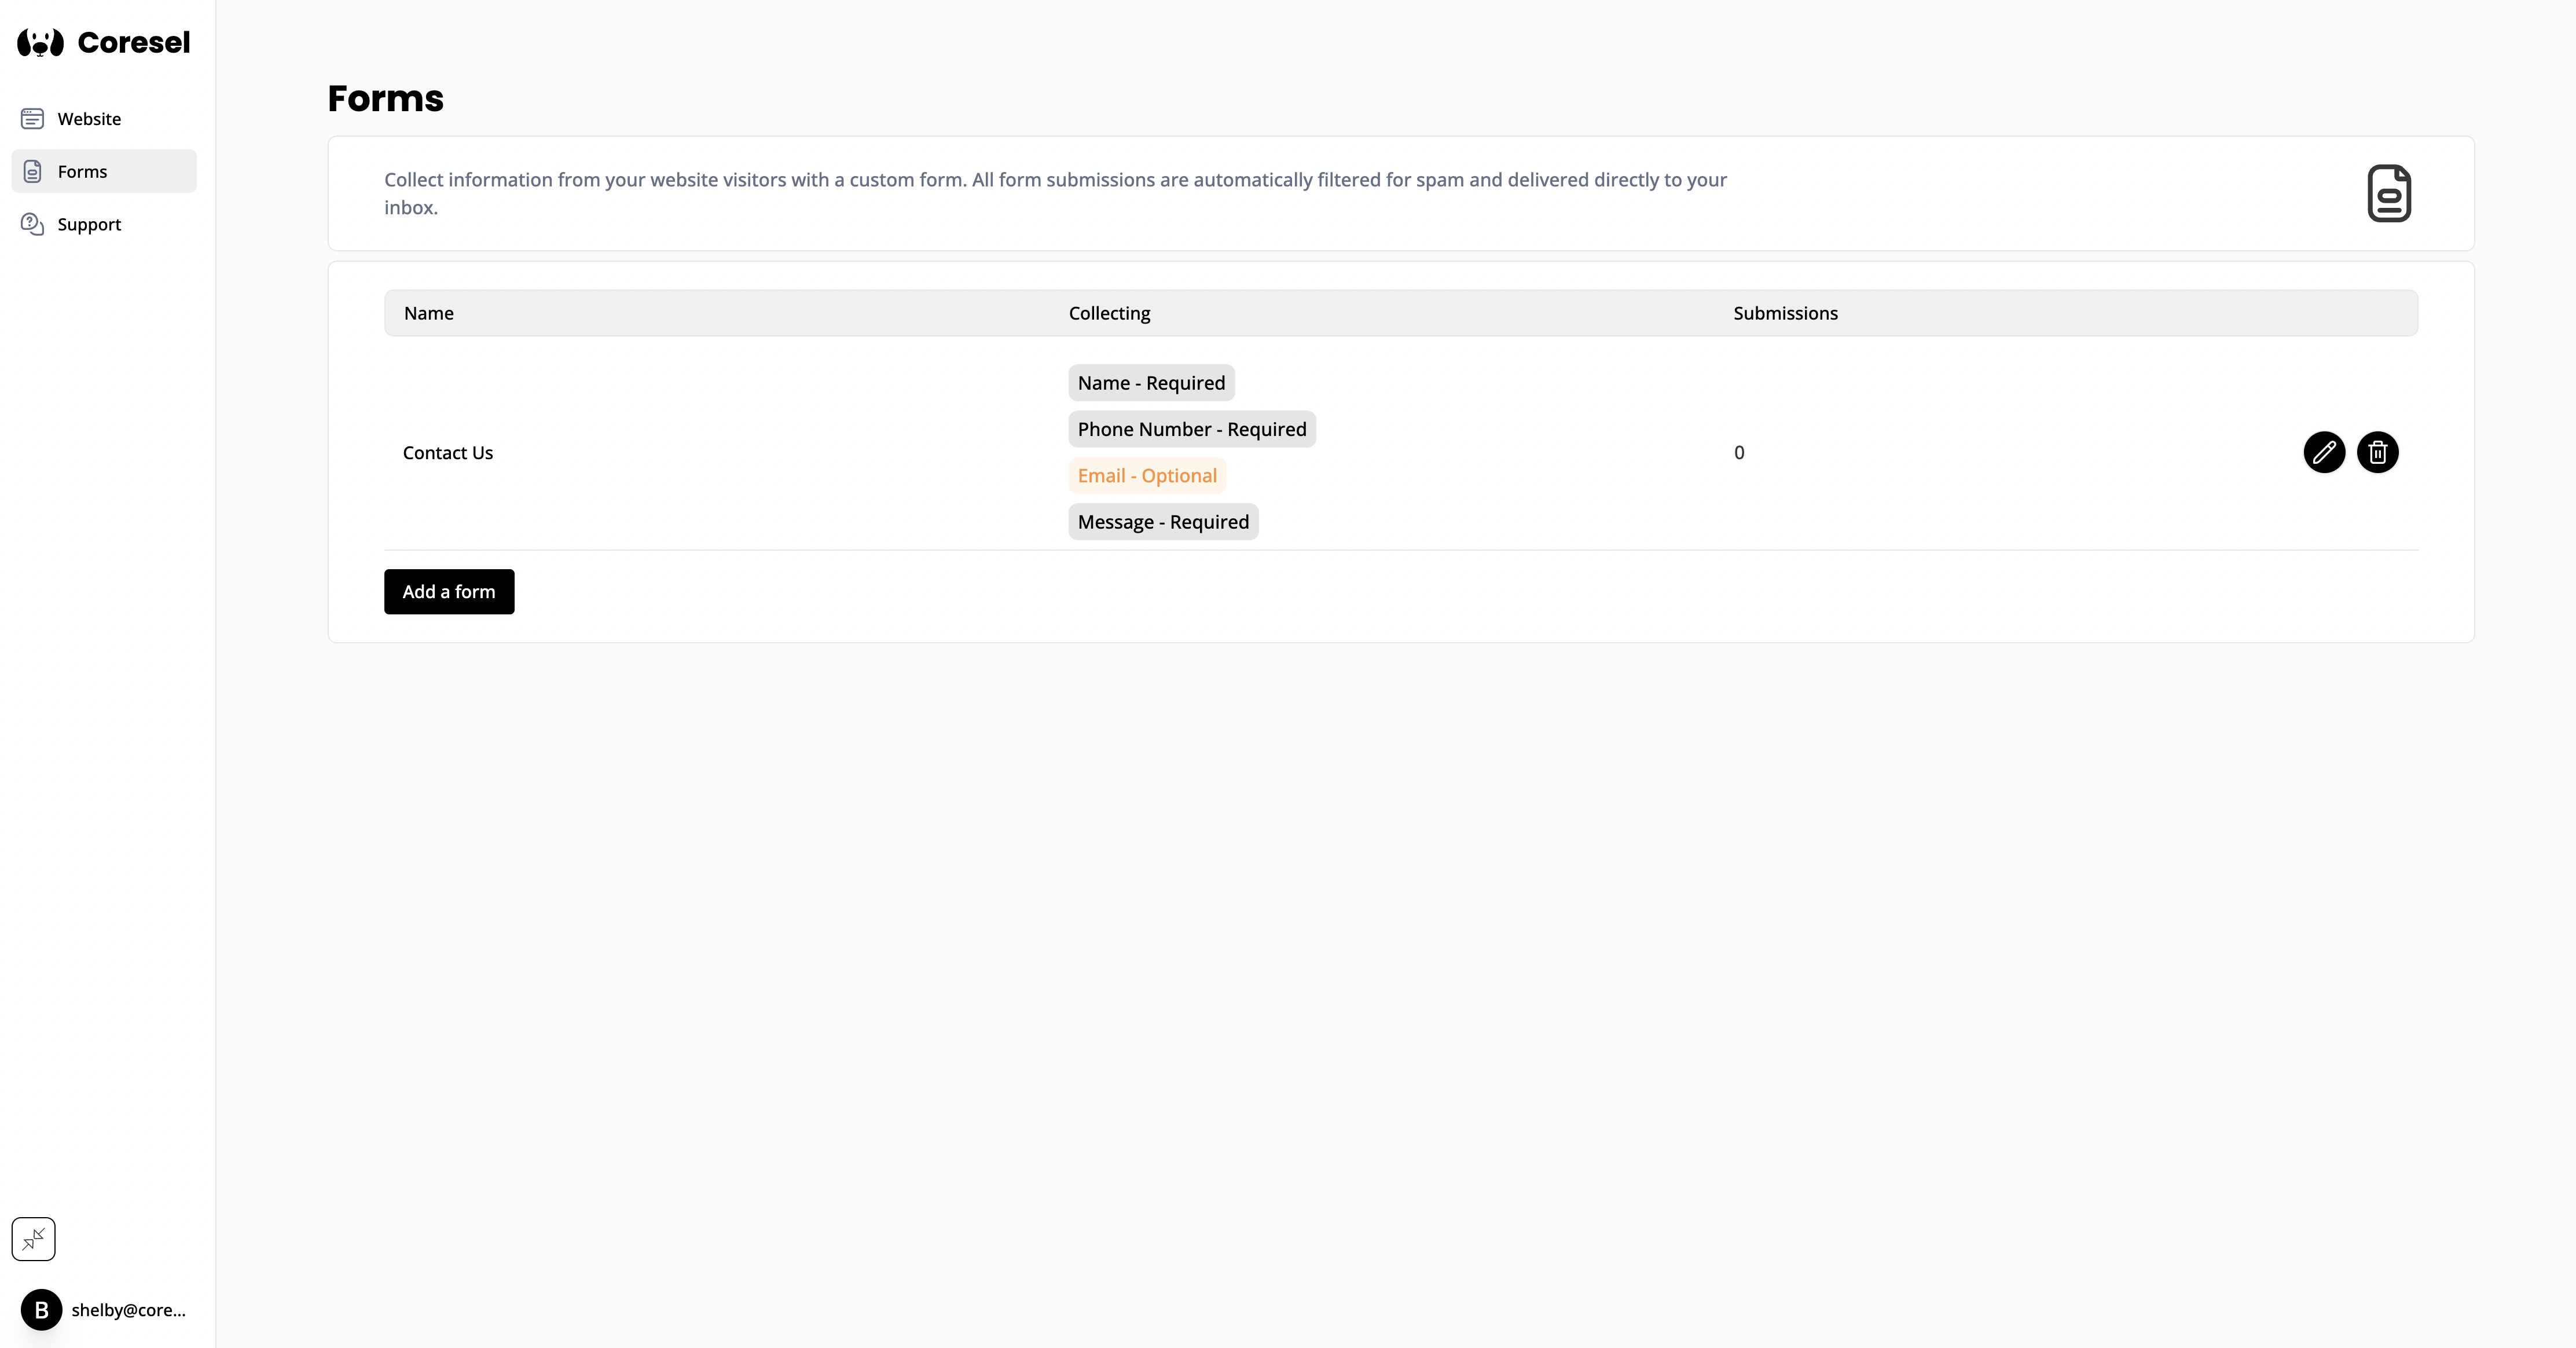Click the Phone Number - Required tag

coord(1192,429)
